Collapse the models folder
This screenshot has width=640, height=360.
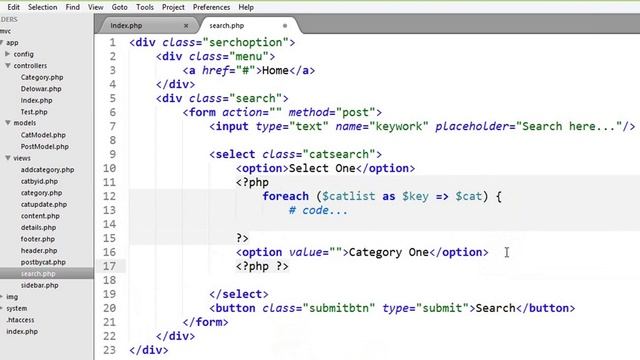(7, 122)
